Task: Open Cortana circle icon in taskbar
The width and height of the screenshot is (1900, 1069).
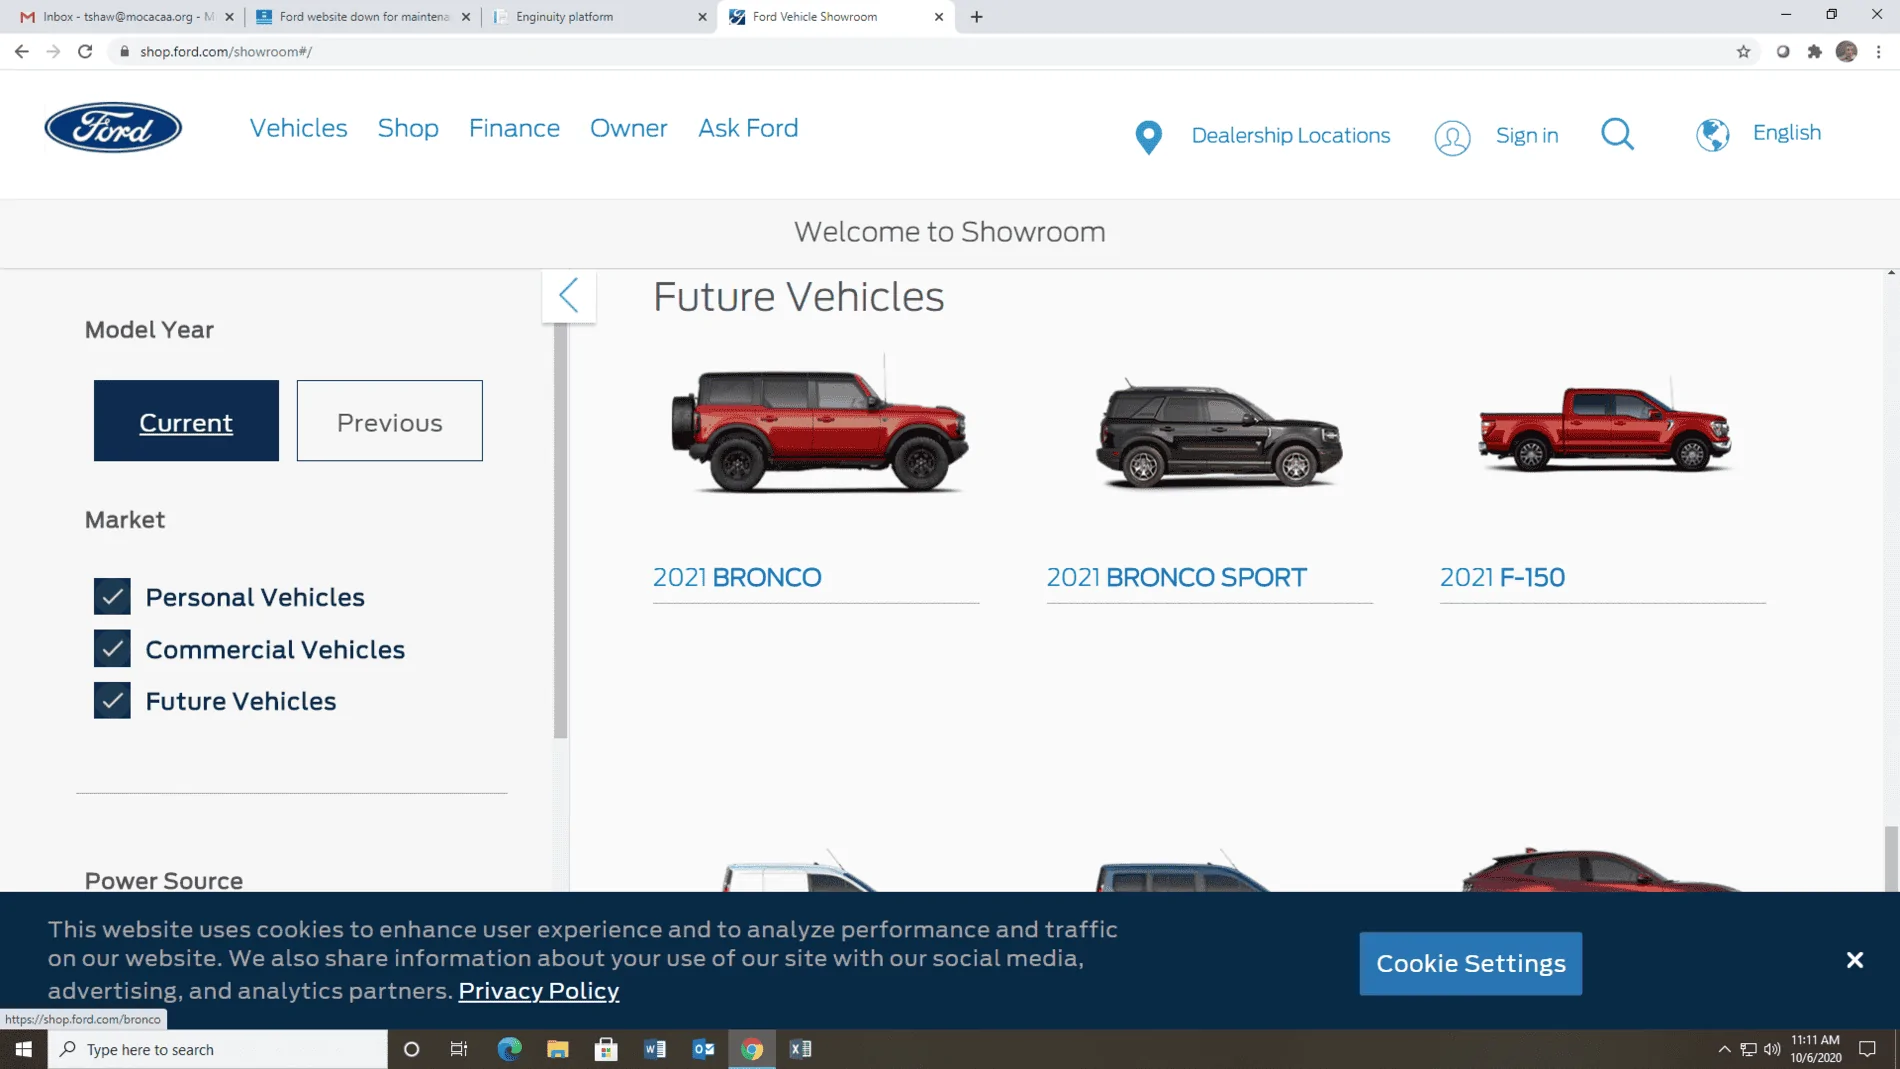Action: tap(411, 1049)
